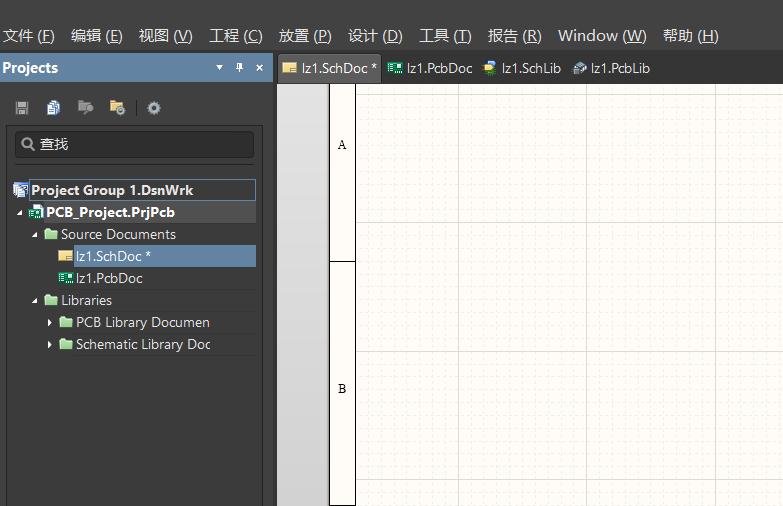The height and width of the screenshot is (506, 783).
Task: Click the compile project folder icon
Action: pyautogui.click(x=85, y=107)
